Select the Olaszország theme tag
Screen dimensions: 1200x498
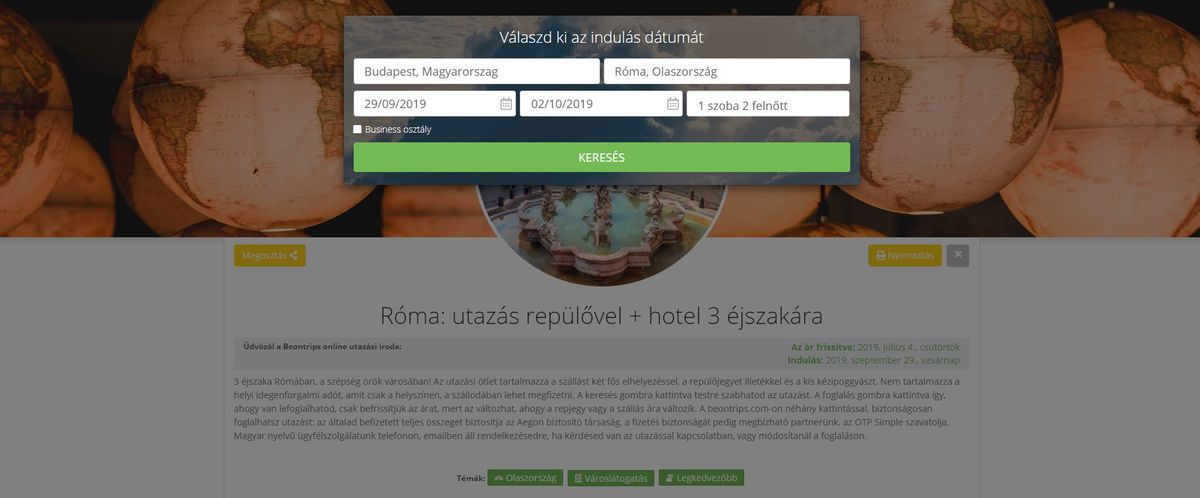pyautogui.click(x=525, y=478)
